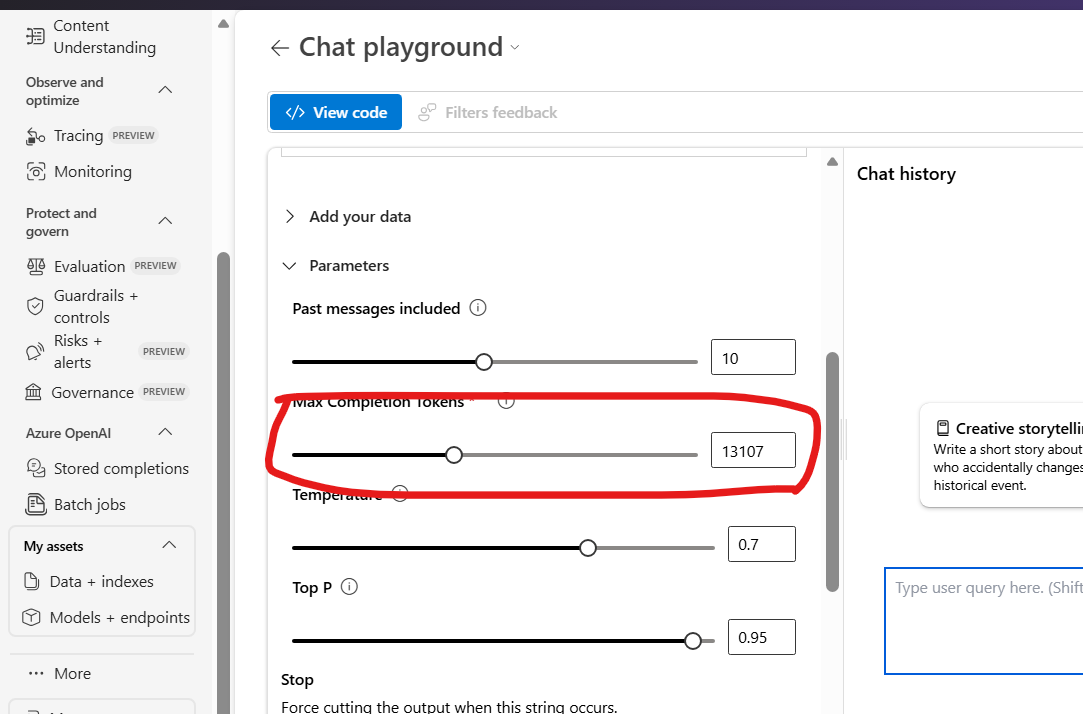This screenshot has height=714, width=1083.
Task: Click the PREVIEW badge beside Governance
Action: click(164, 392)
